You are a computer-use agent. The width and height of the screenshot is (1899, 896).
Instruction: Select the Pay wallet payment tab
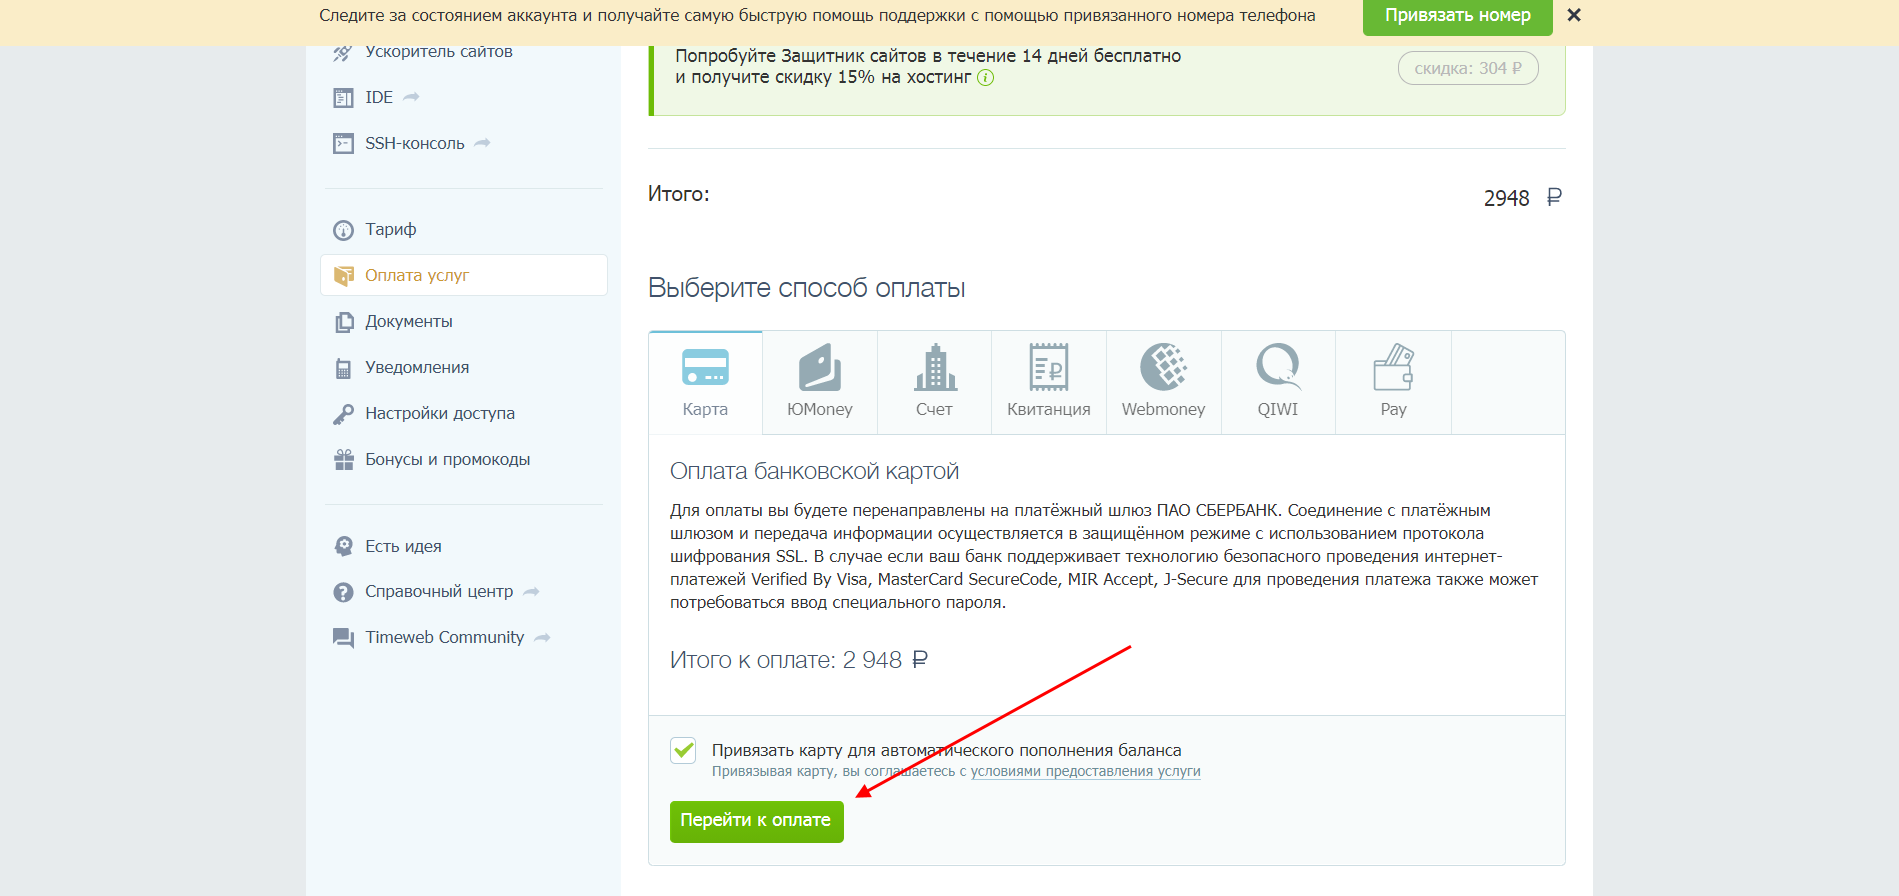[1393, 383]
